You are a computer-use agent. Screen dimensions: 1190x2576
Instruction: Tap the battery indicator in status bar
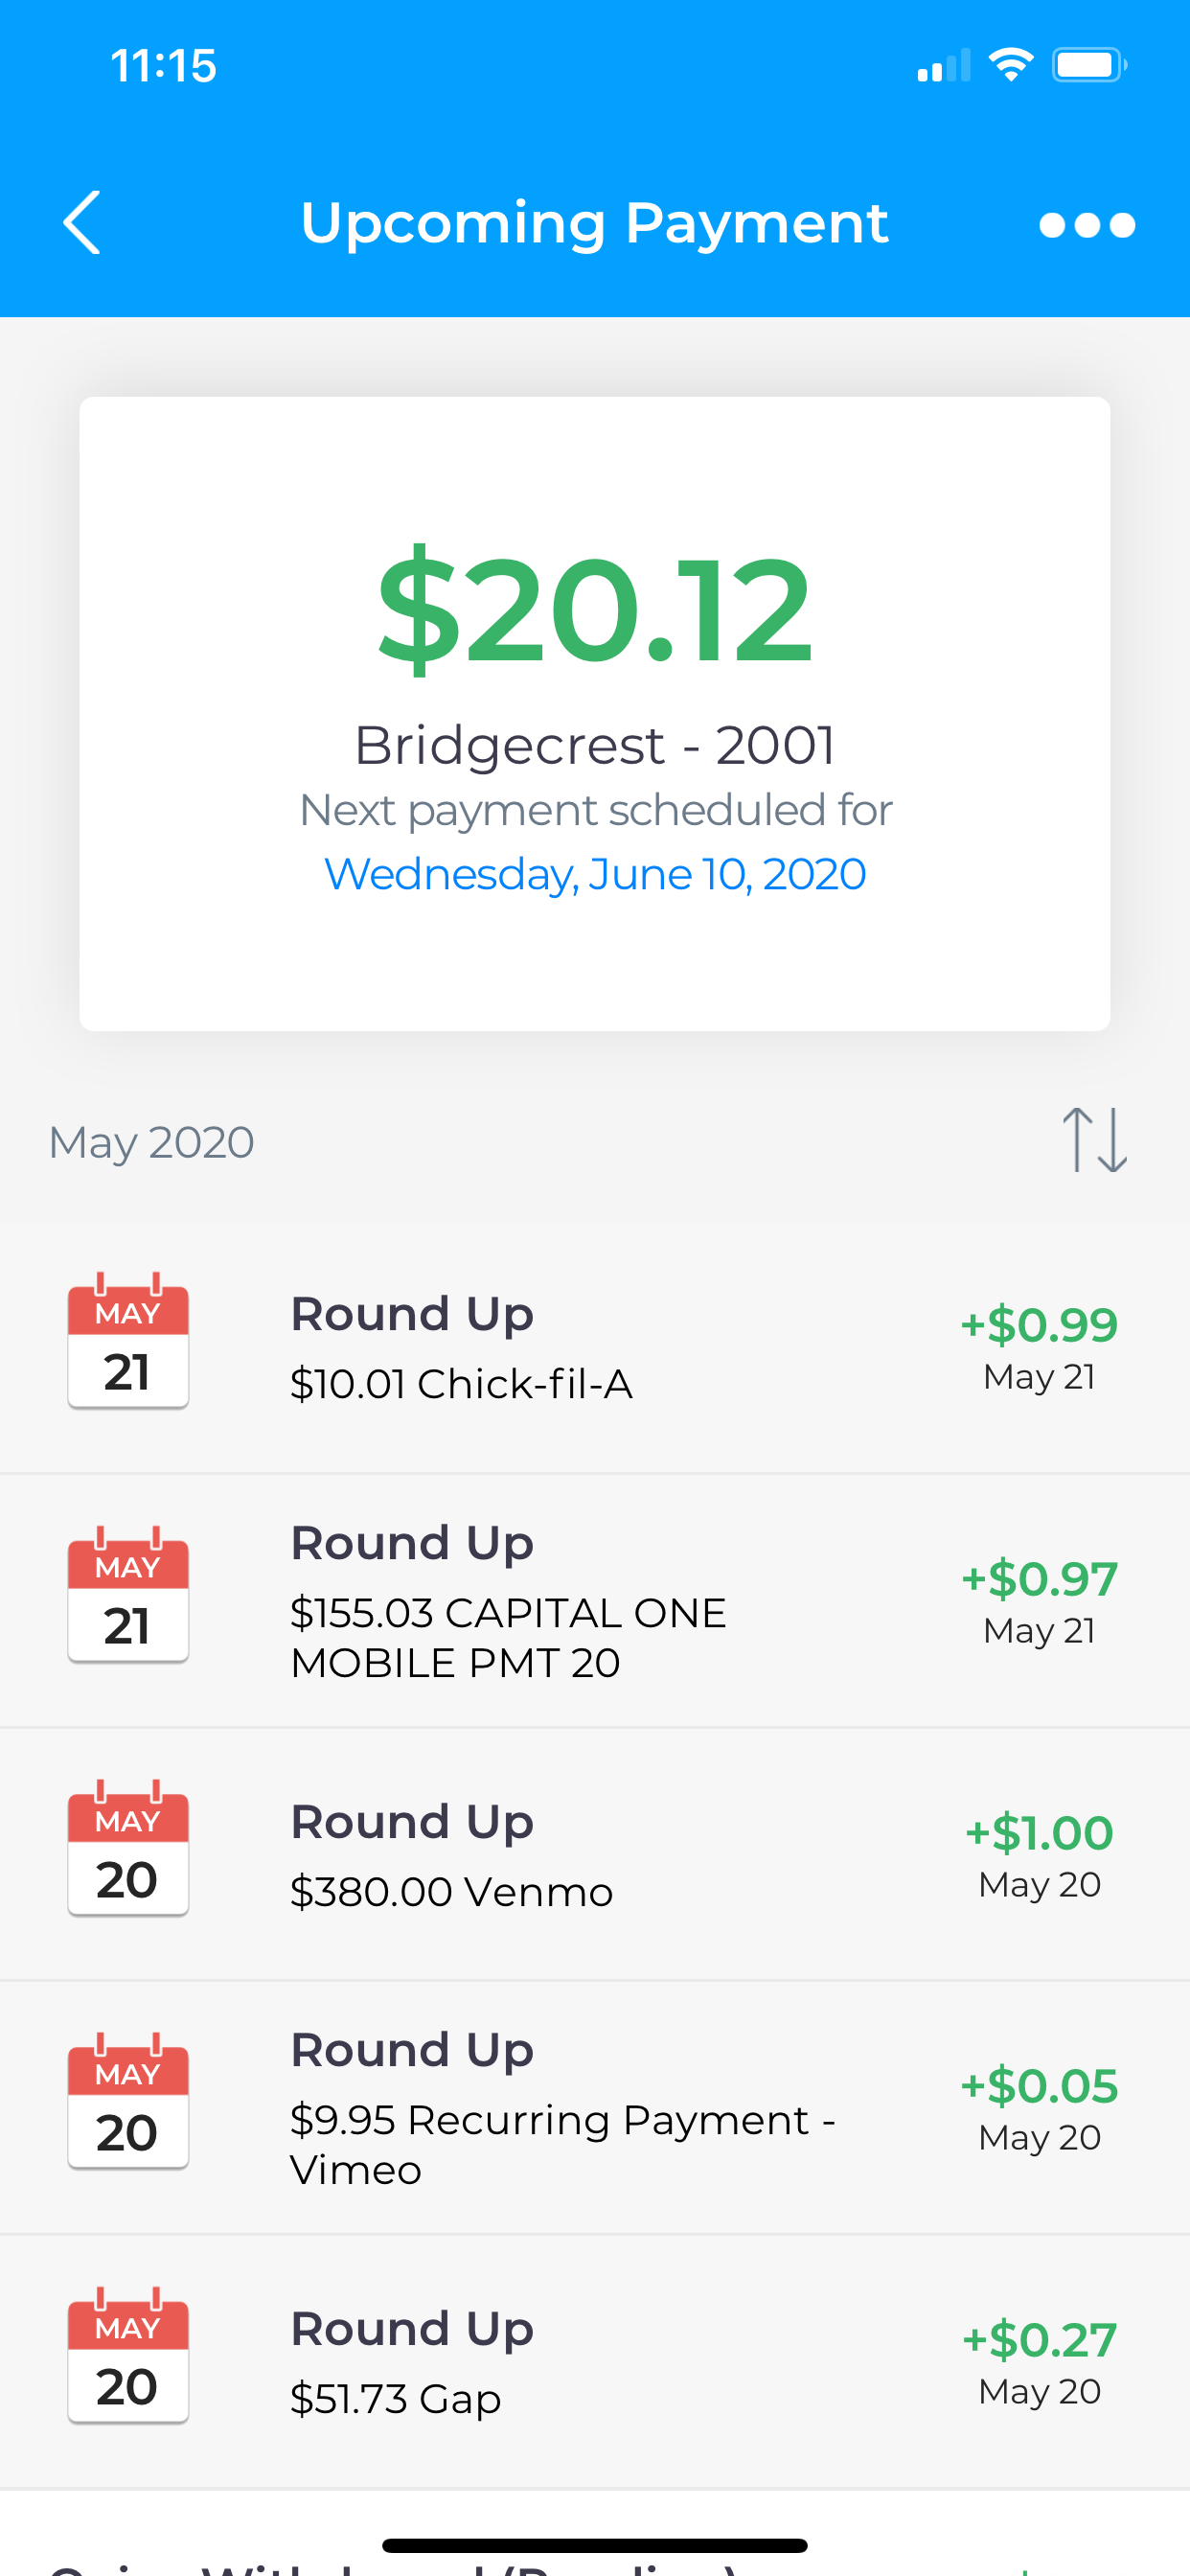tap(1088, 66)
